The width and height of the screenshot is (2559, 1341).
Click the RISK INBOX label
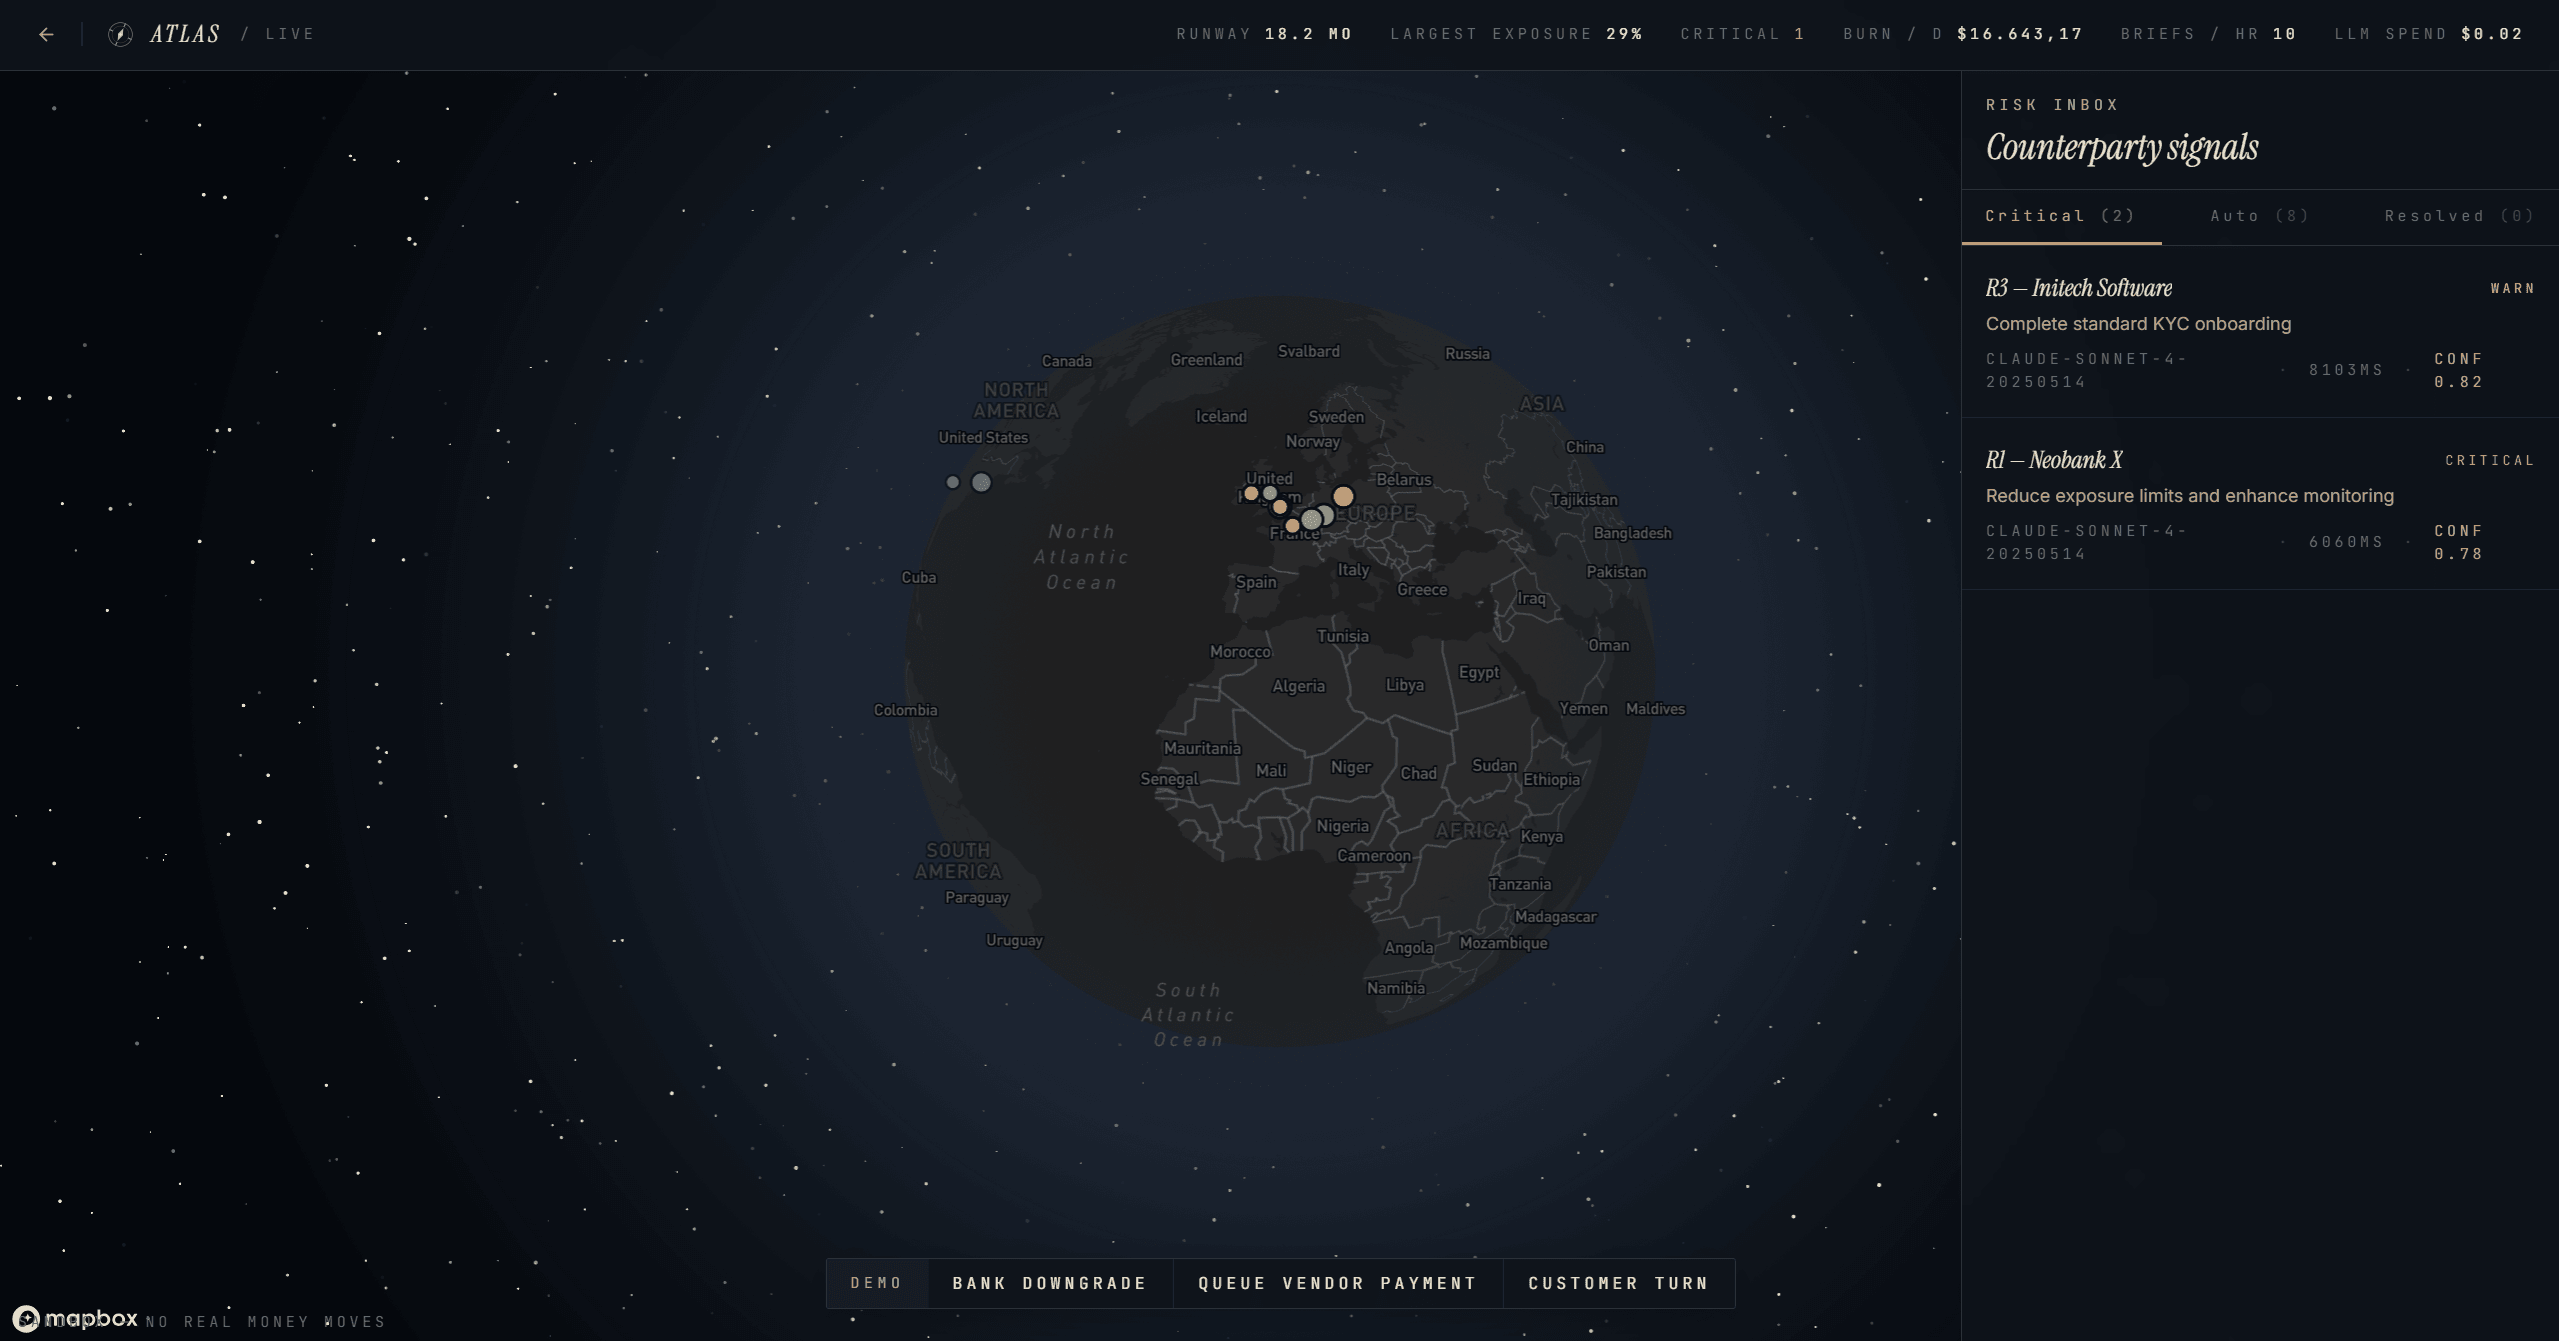click(2052, 104)
